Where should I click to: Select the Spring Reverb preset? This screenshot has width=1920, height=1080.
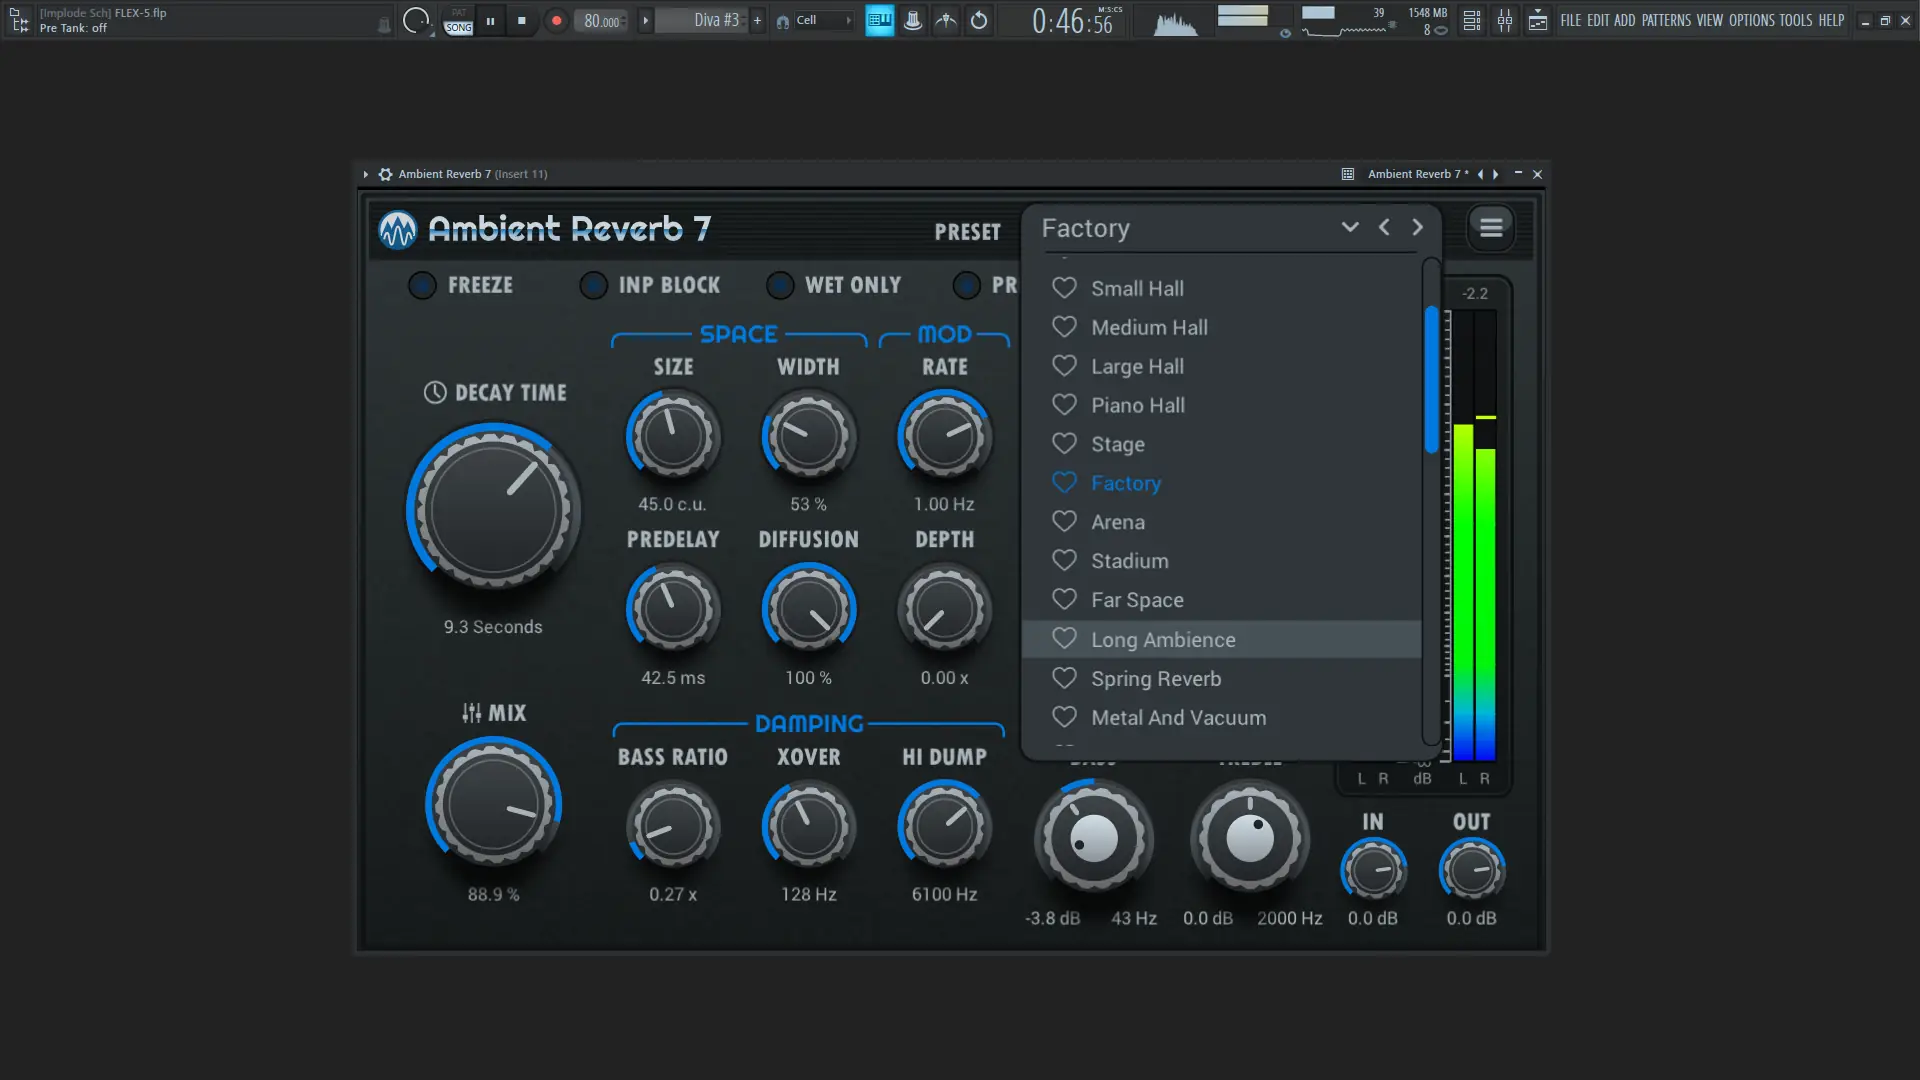(x=1155, y=679)
